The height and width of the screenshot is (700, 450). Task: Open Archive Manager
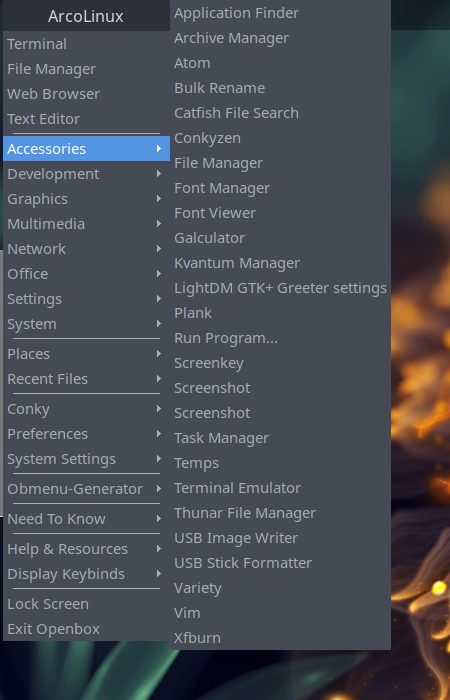point(280,38)
